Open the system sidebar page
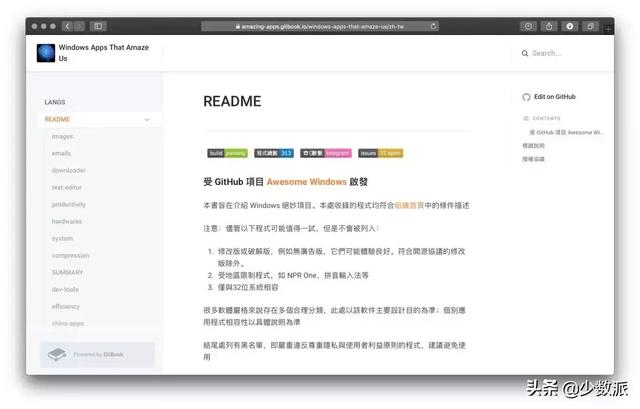This screenshot has width=640, height=409. [62, 238]
